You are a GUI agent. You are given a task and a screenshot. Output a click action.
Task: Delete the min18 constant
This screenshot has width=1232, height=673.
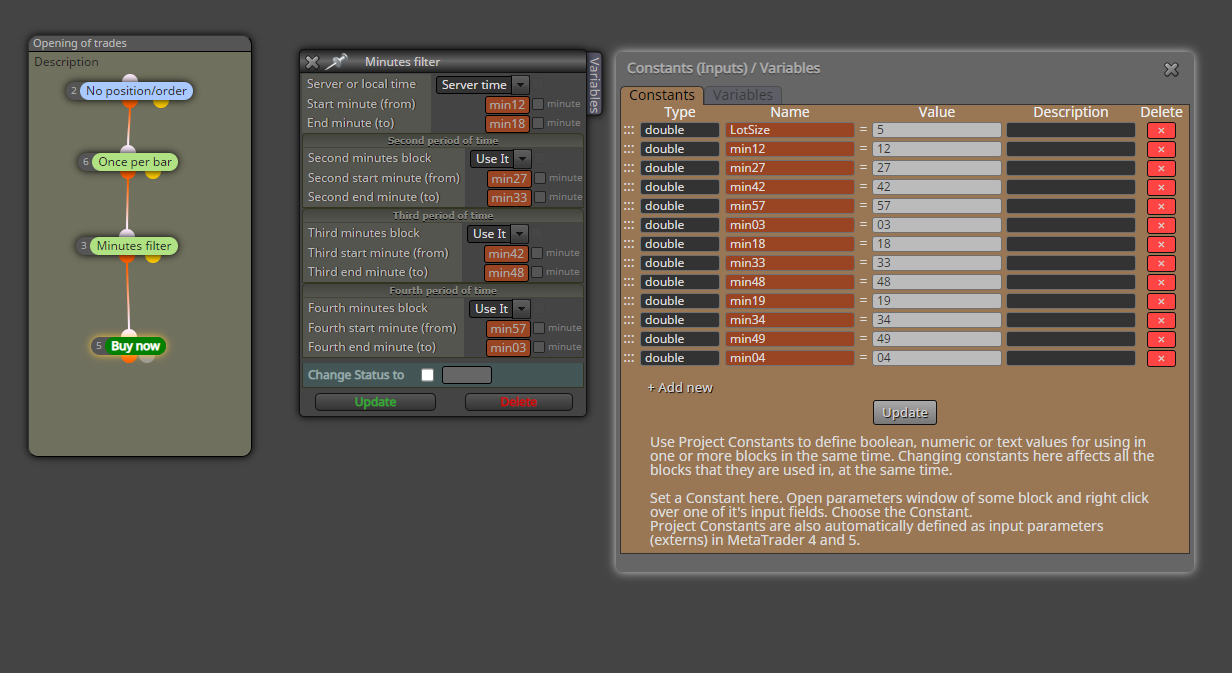[x=1161, y=244]
